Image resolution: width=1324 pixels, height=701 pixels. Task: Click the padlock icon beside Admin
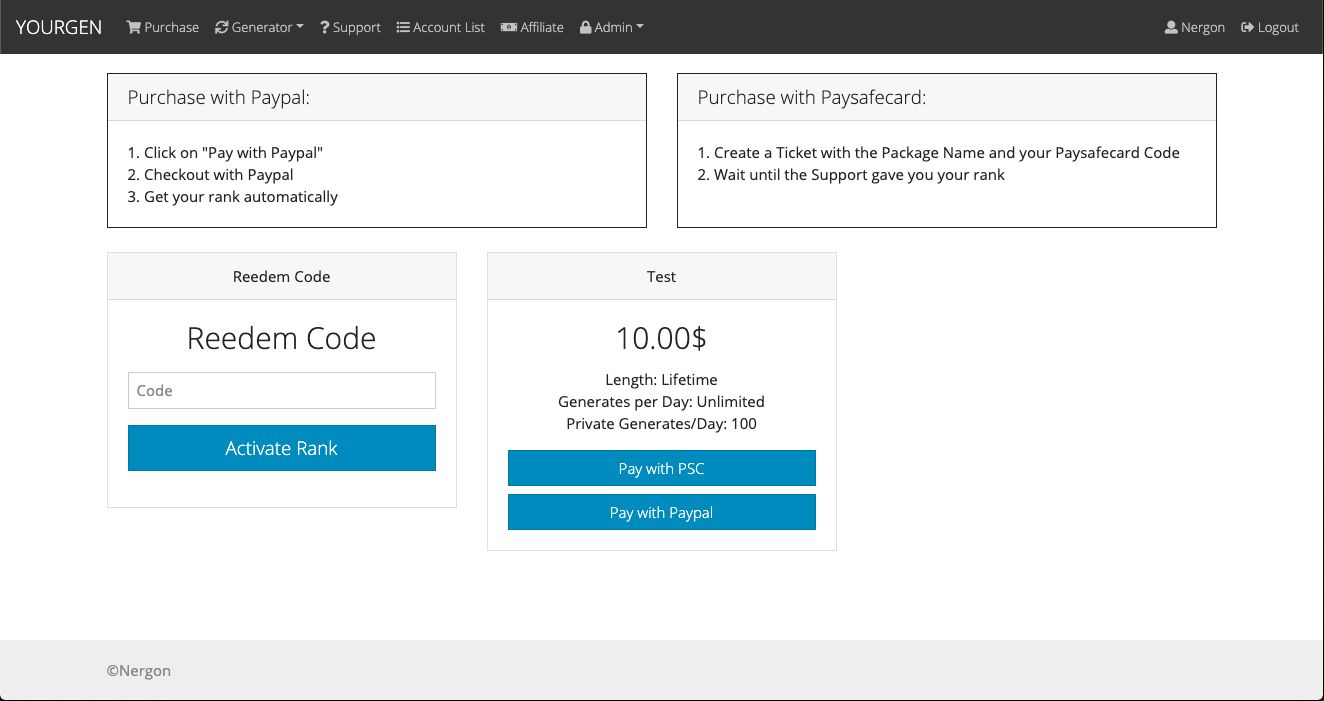coord(585,27)
